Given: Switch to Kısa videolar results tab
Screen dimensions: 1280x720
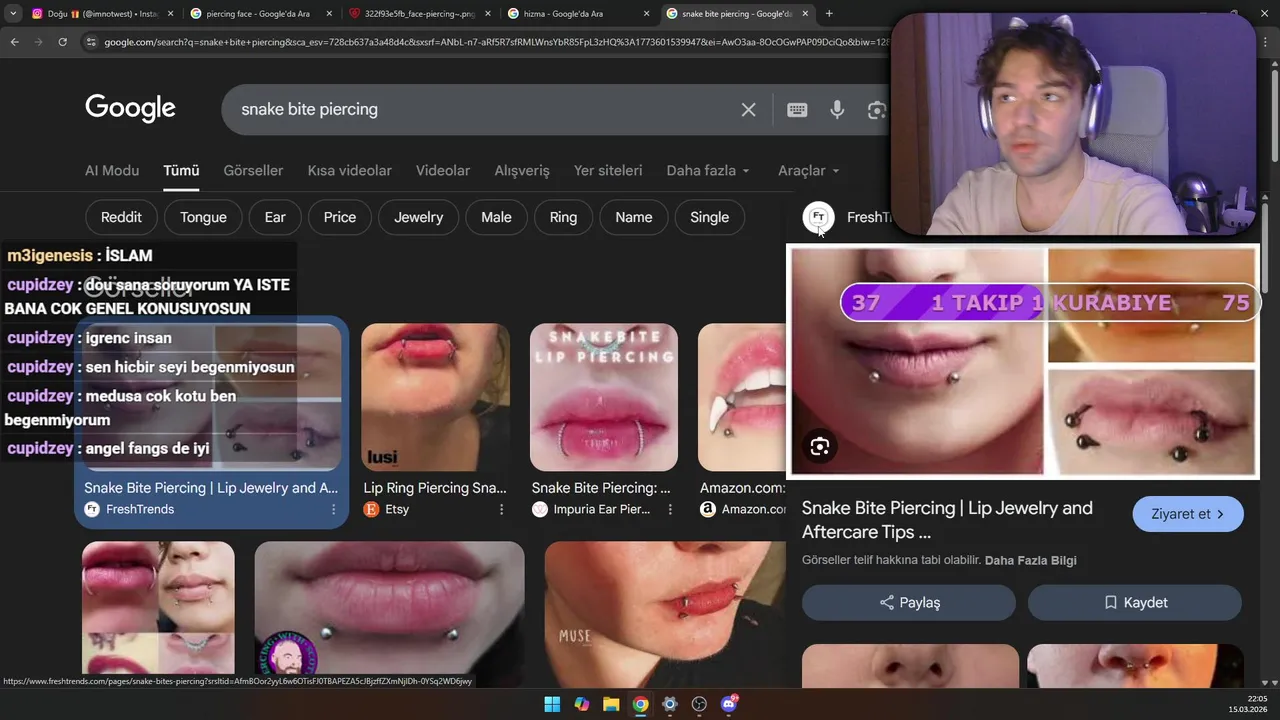Looking at the screenshot, I should click(x=349, y=171).
